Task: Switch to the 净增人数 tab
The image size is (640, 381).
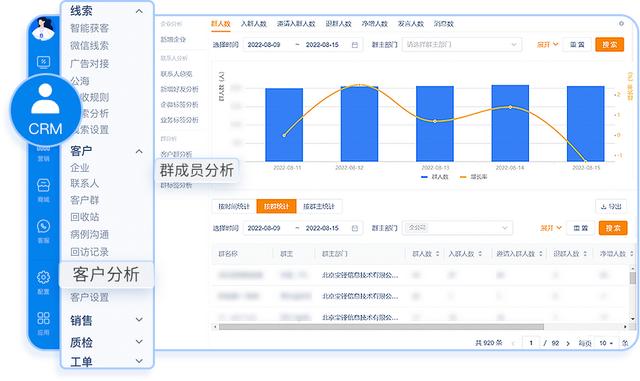Action: pyautogui.click(x=374, y=24)
